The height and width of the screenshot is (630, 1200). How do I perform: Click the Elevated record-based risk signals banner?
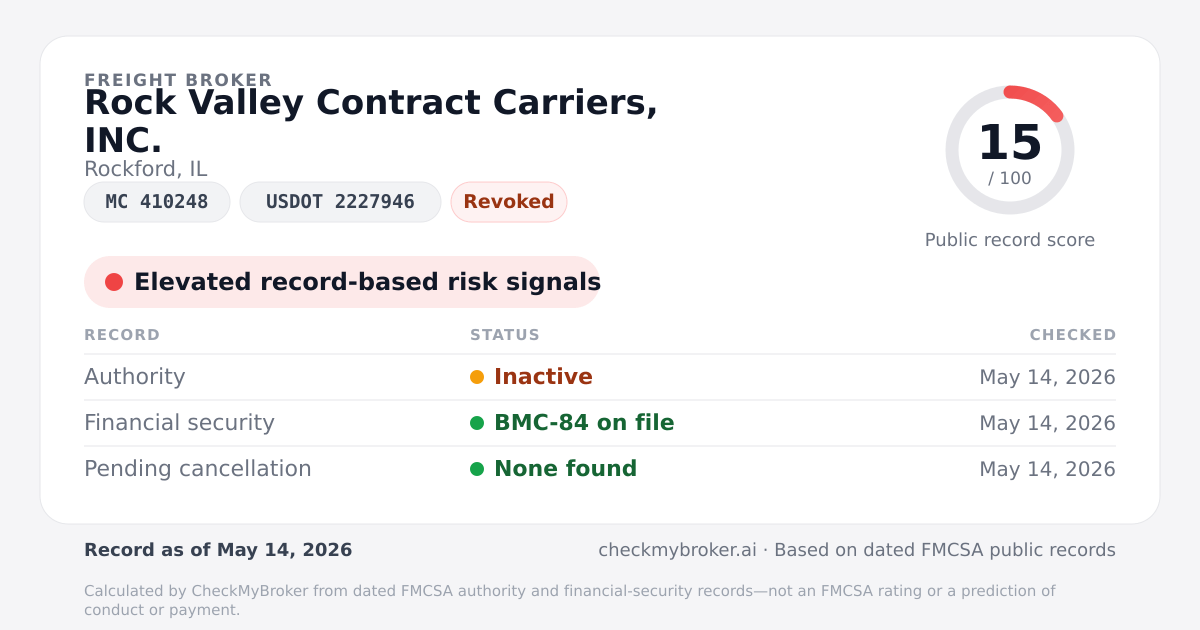[342, 282]
